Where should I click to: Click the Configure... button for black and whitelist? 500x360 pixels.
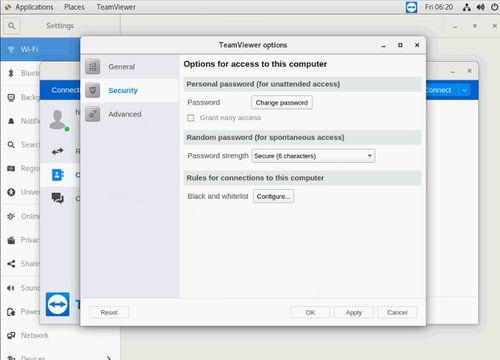tap(273, 196)
